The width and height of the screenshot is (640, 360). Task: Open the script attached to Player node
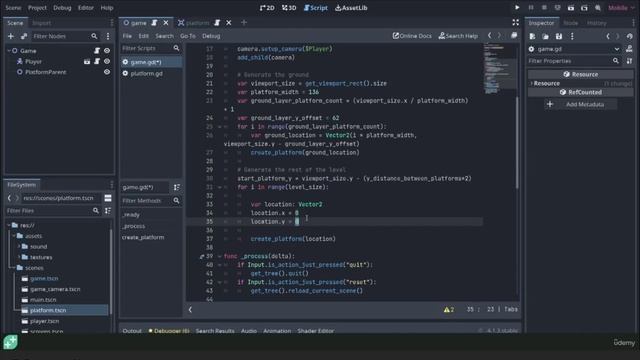(97, 61)
